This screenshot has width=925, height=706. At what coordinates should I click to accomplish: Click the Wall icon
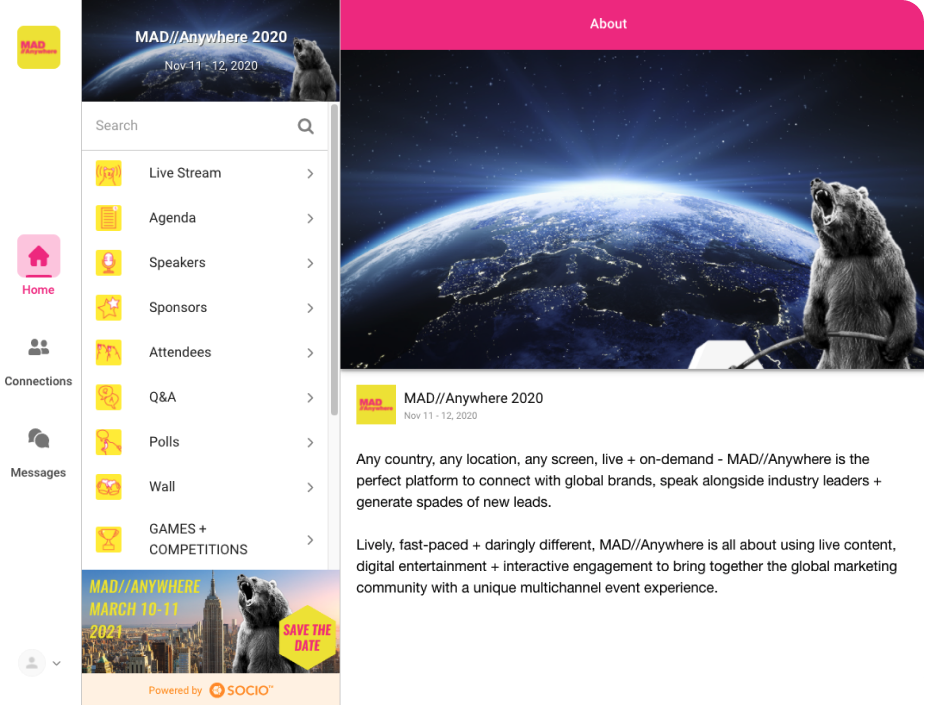[109, 487]
